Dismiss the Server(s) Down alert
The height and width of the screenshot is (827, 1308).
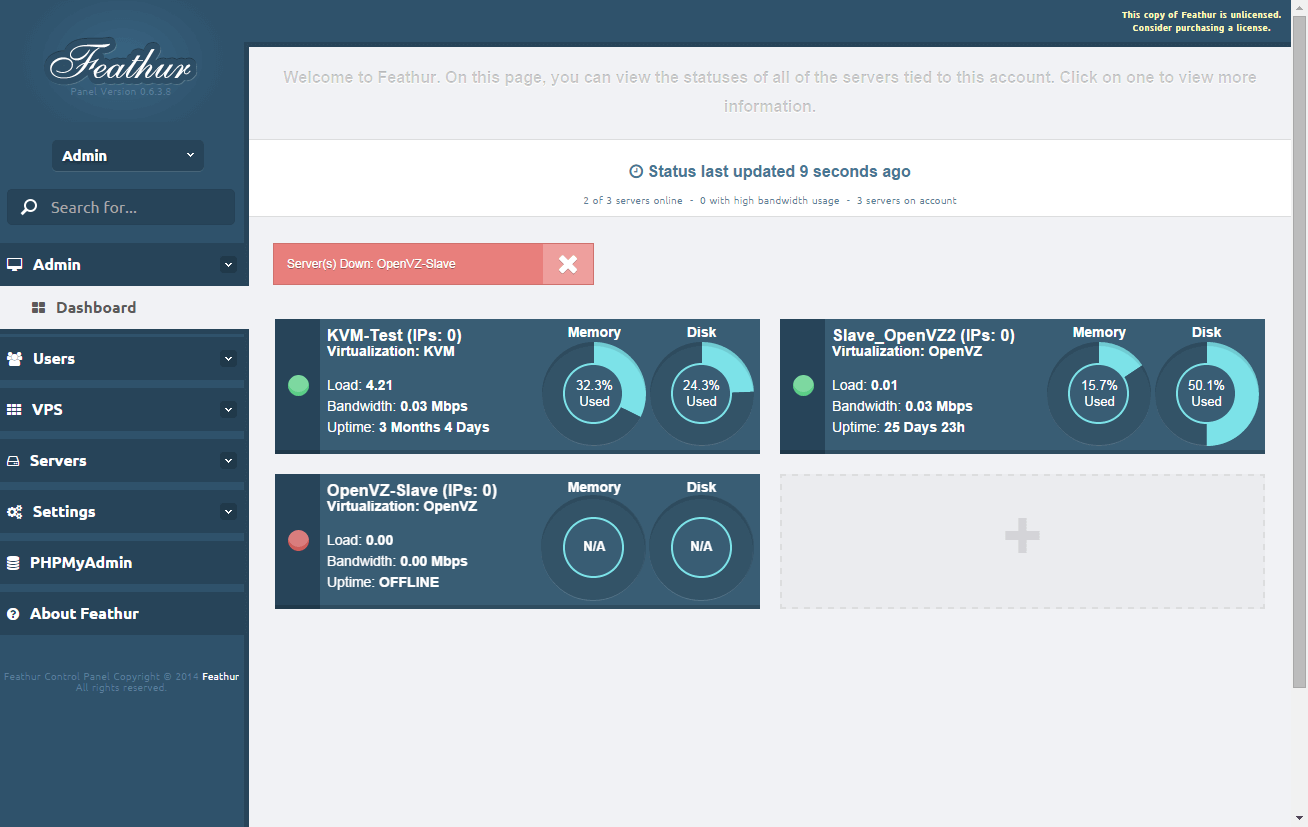[568, 263]
